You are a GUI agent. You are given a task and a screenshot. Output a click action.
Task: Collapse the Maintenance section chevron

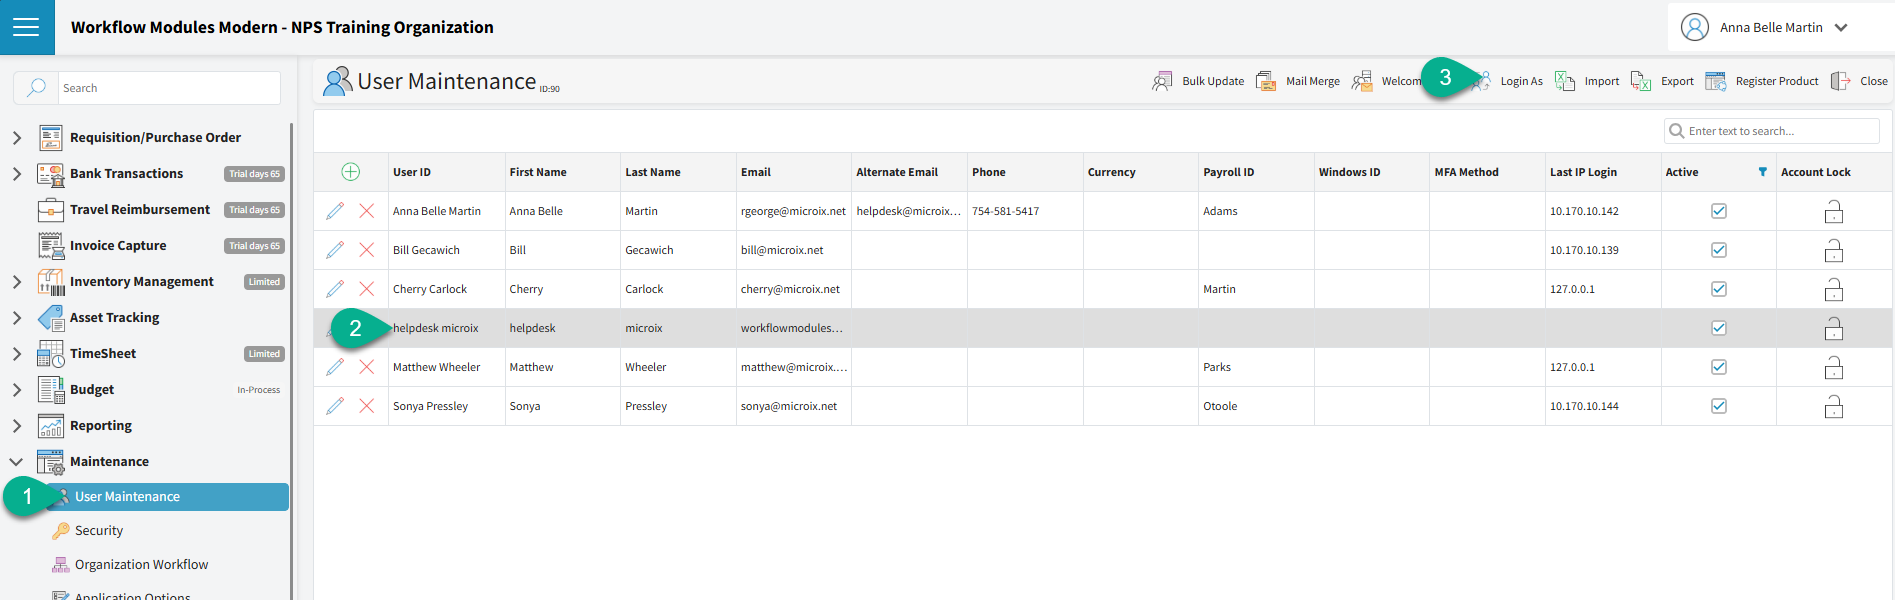pos(17,462)
